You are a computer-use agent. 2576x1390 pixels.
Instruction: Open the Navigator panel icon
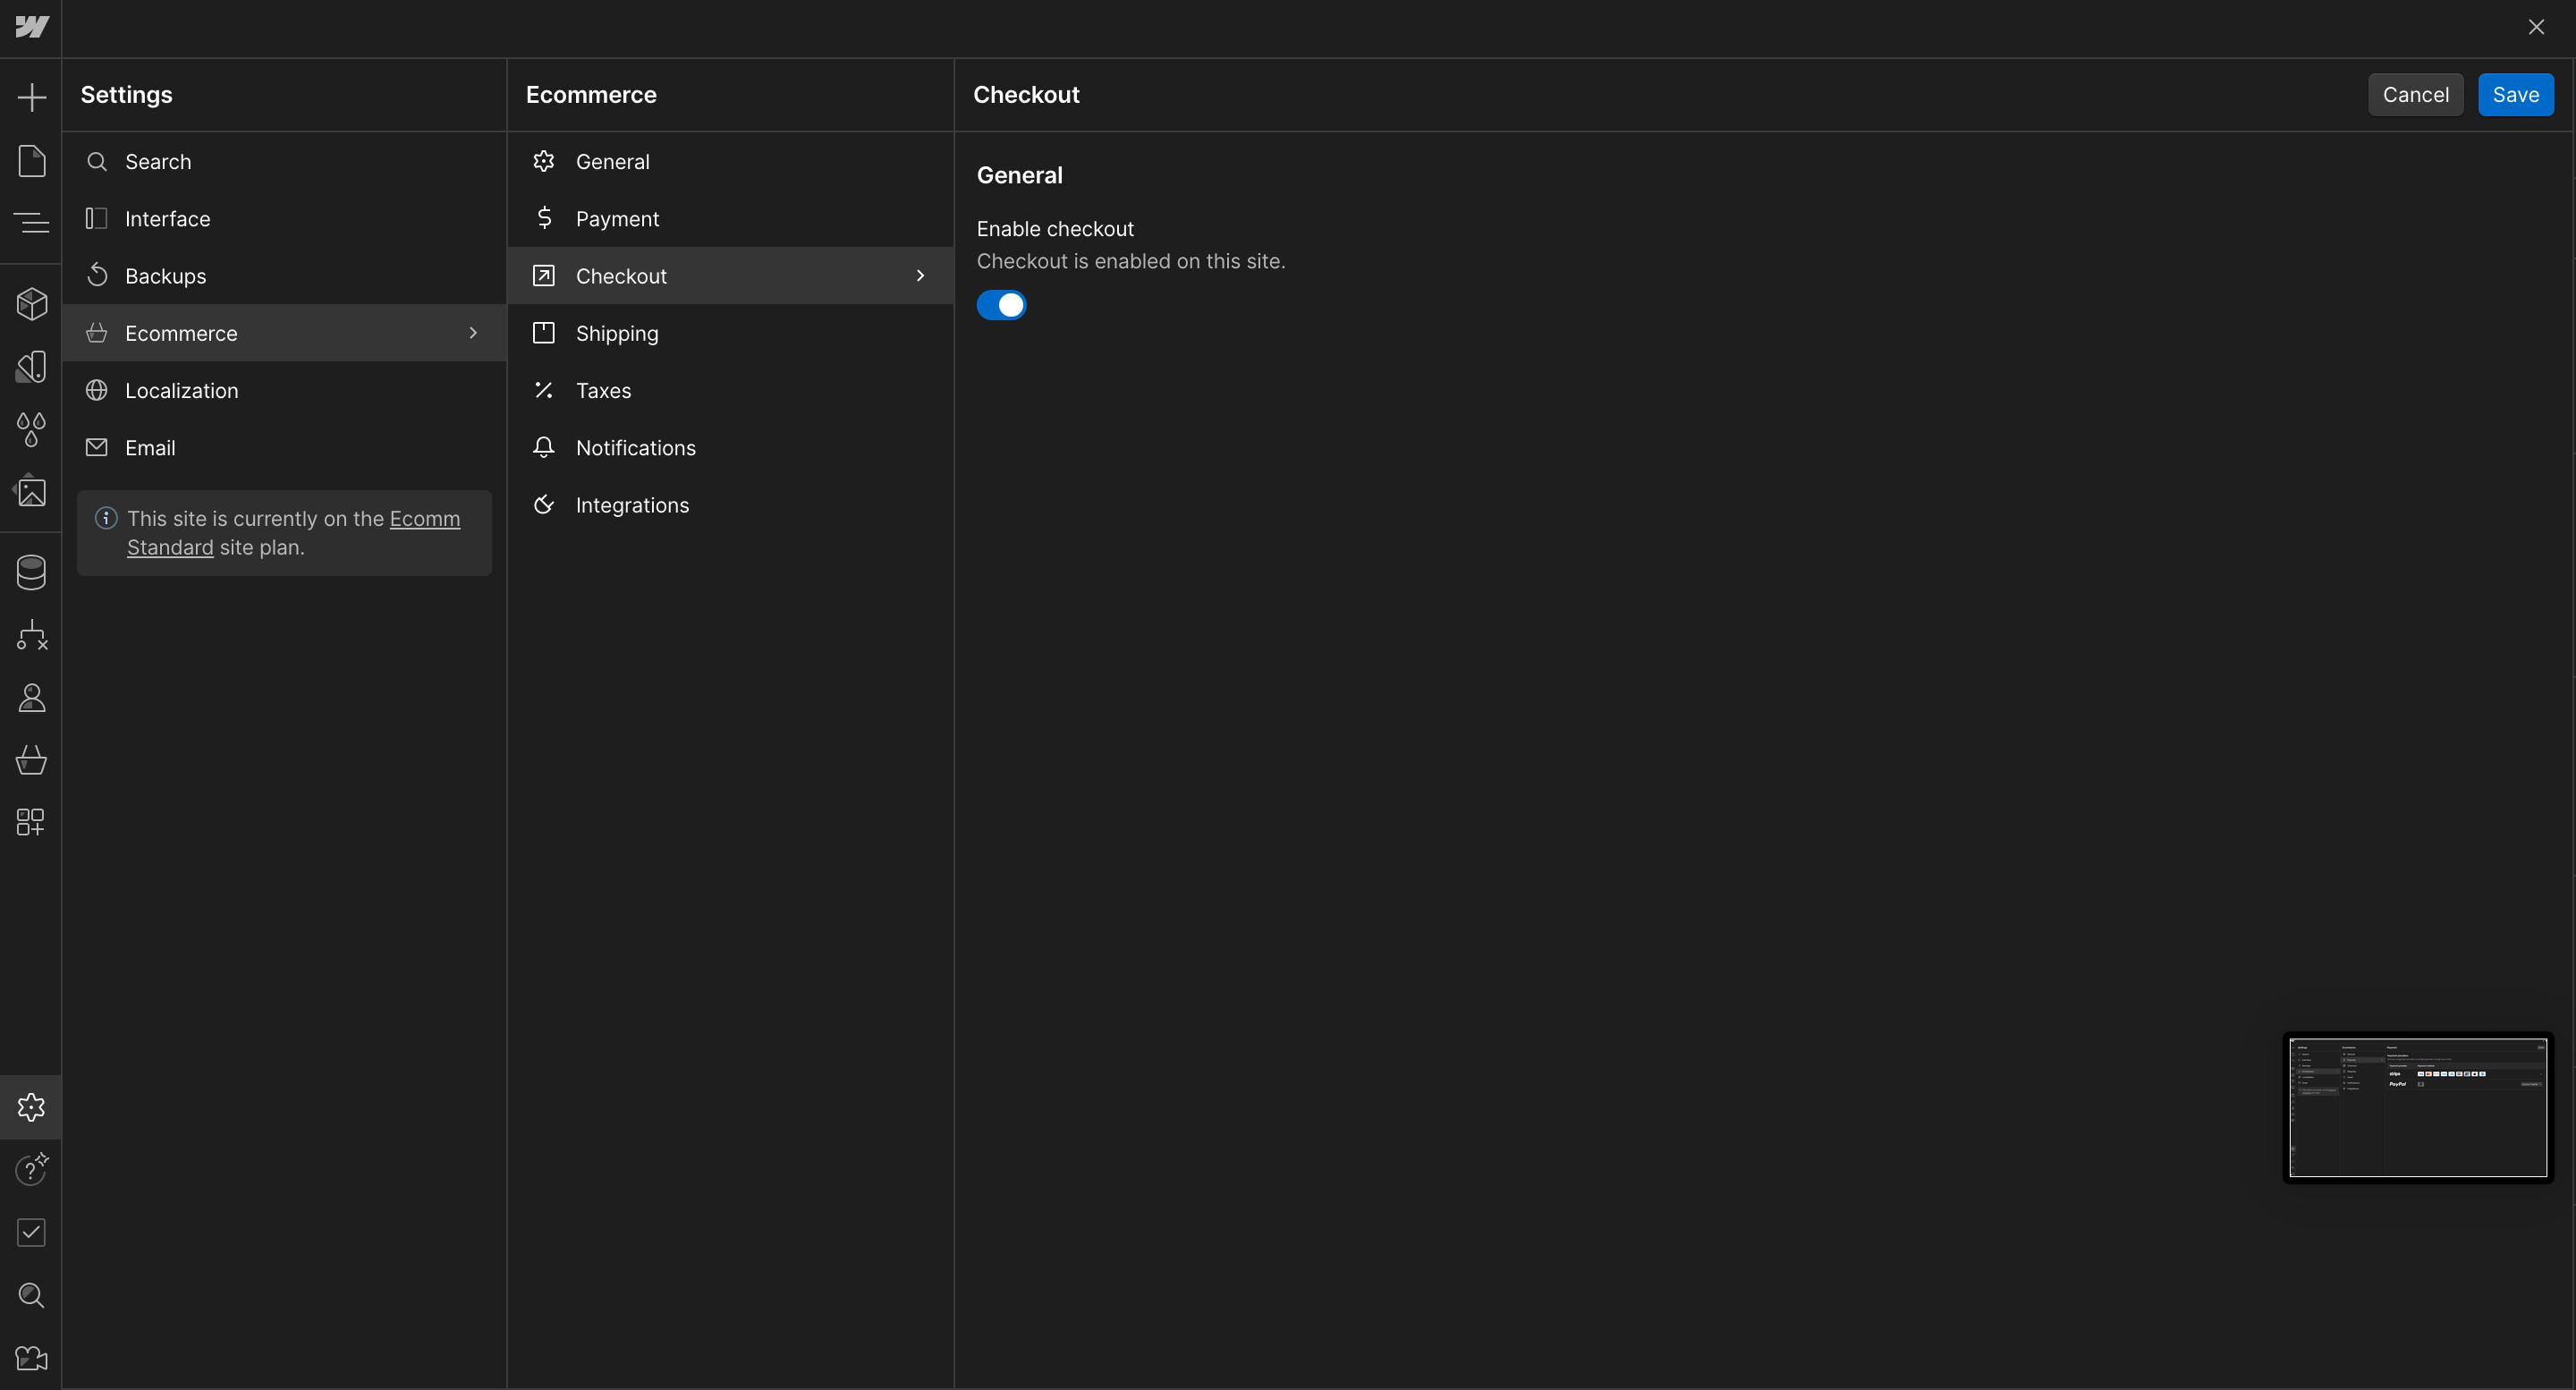tap(31, 222)
